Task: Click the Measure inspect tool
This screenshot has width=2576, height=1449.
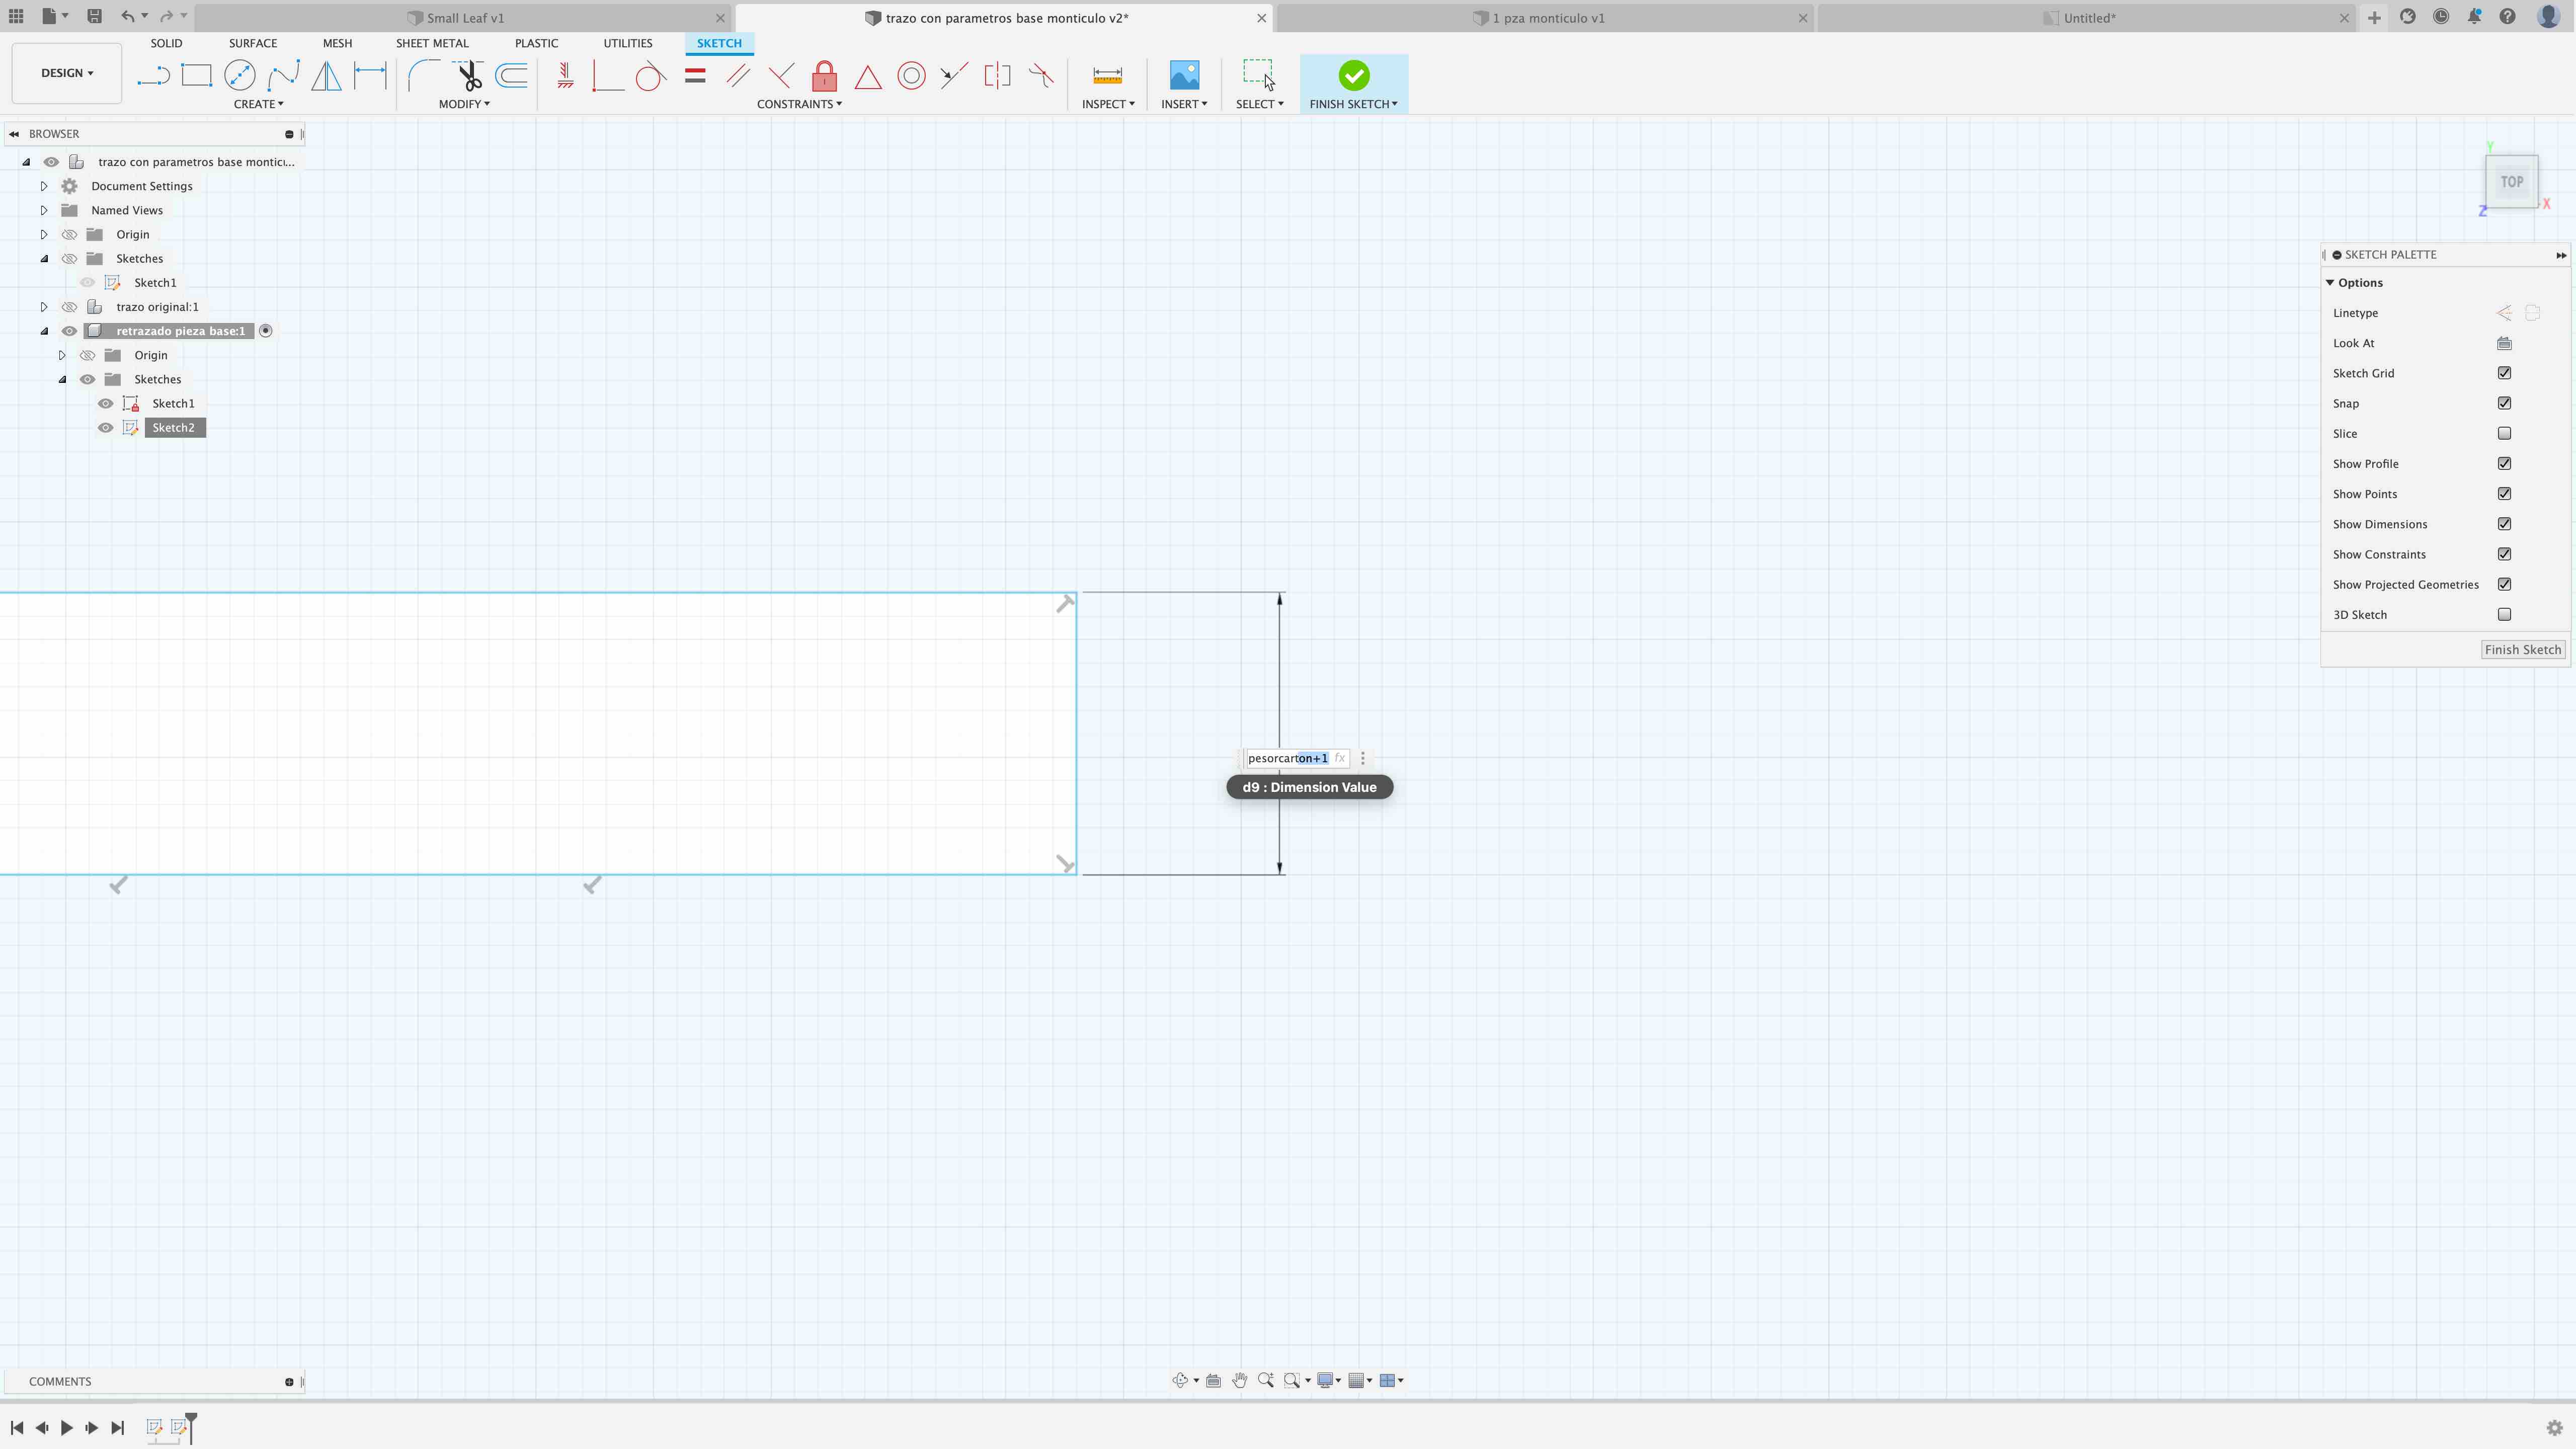Action: [x=1107, y=76]
